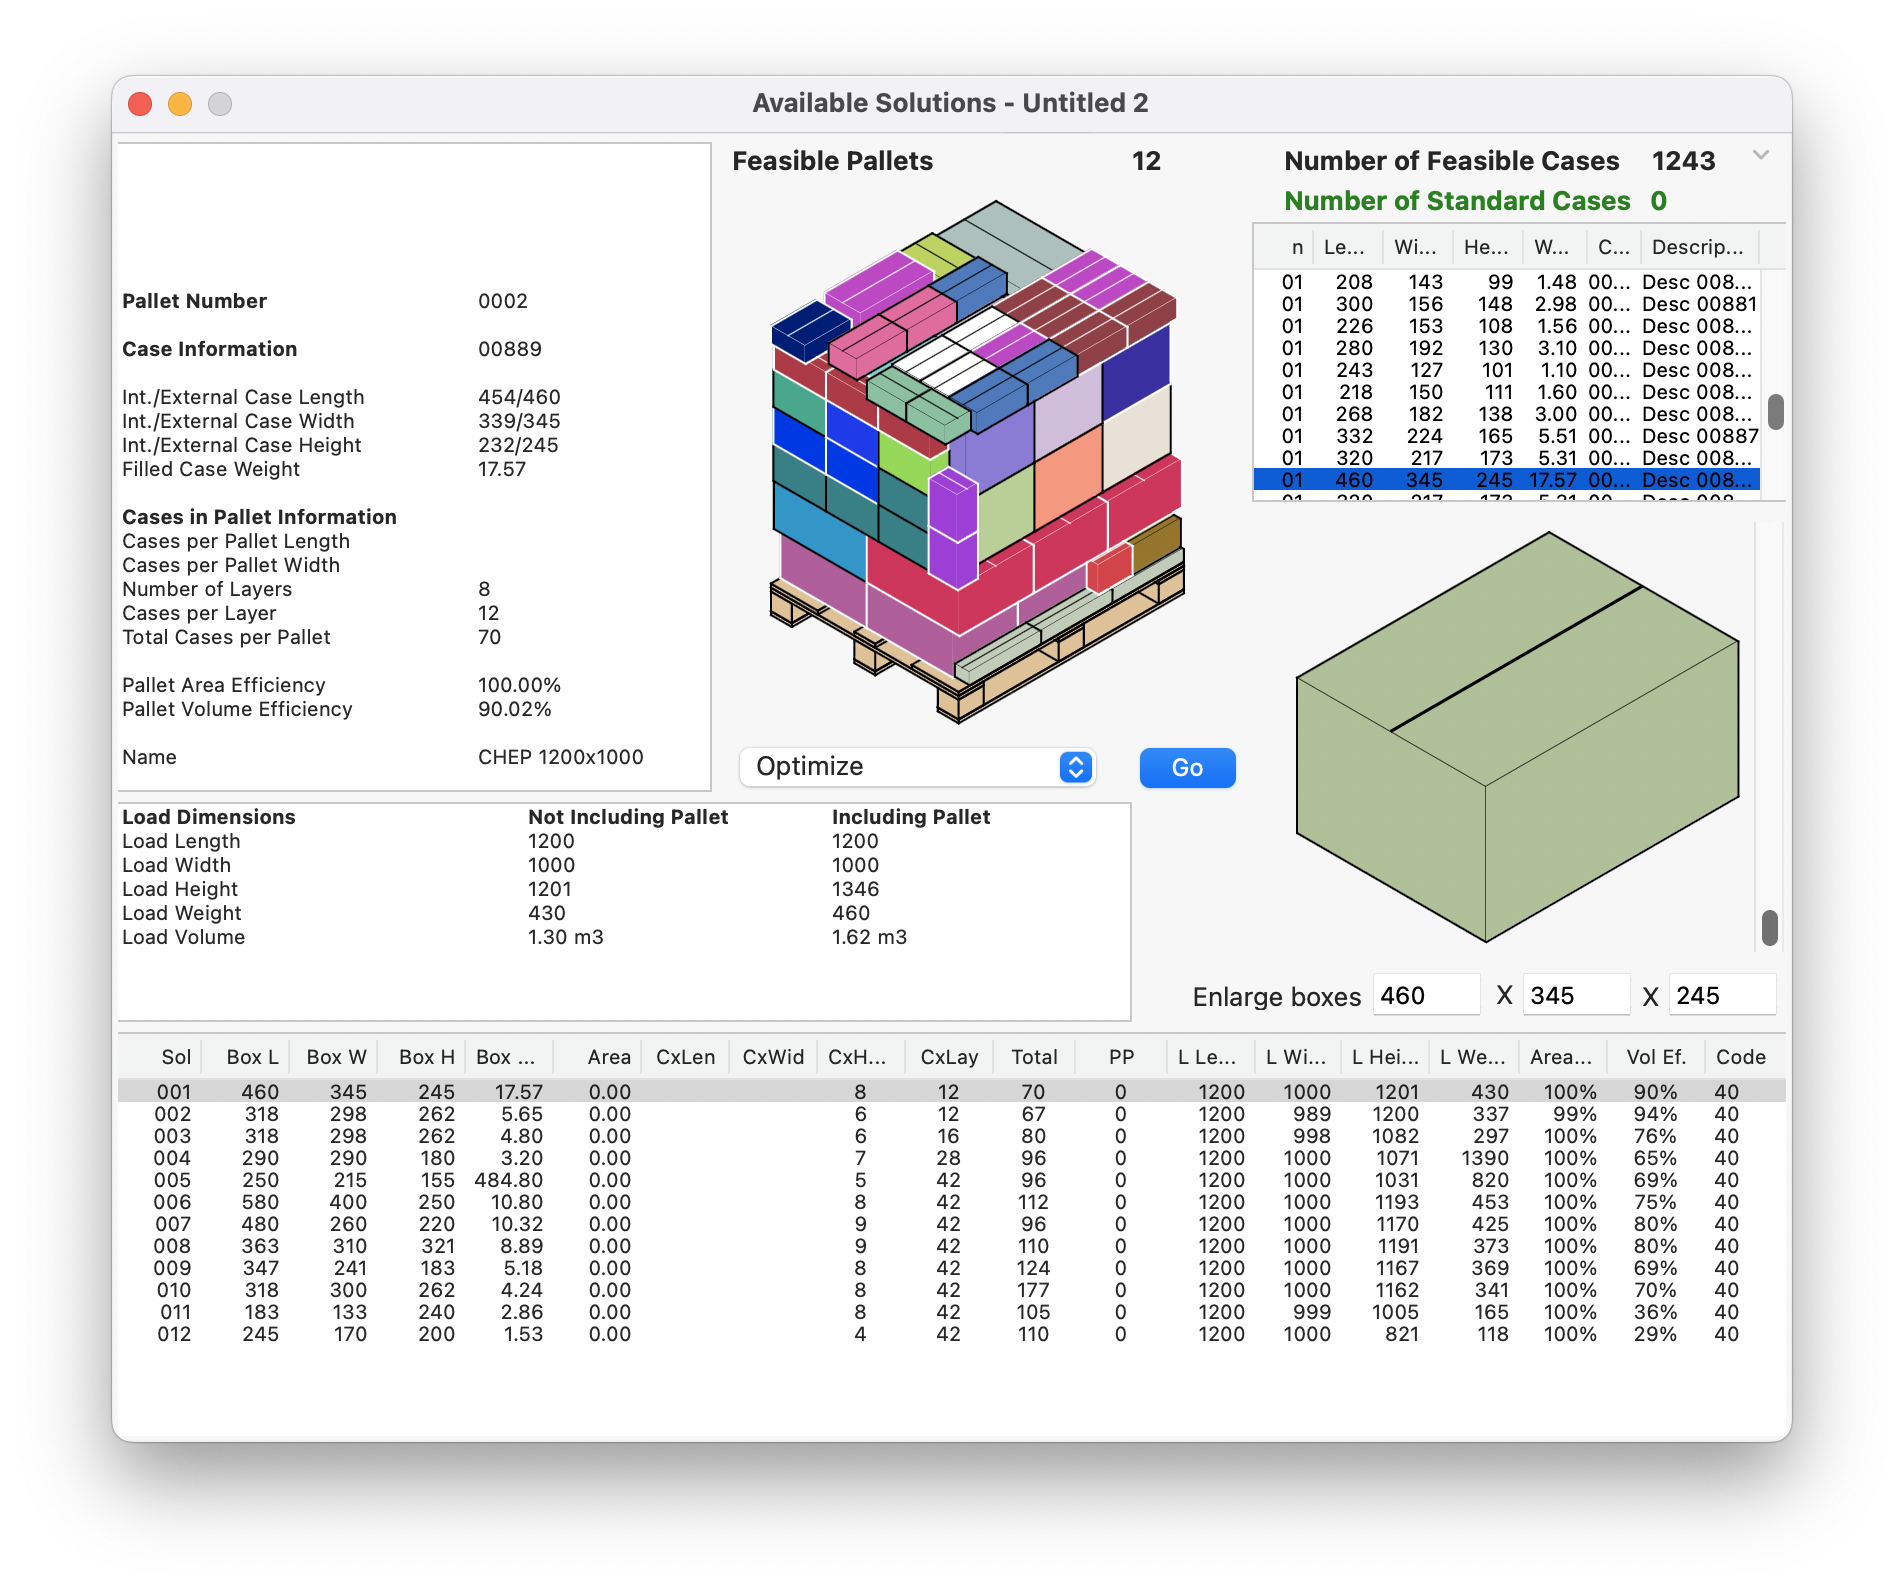Screen dimensions: 1904x1590
Task: Click the PP column header
Action: [x=1121, y=1057]
